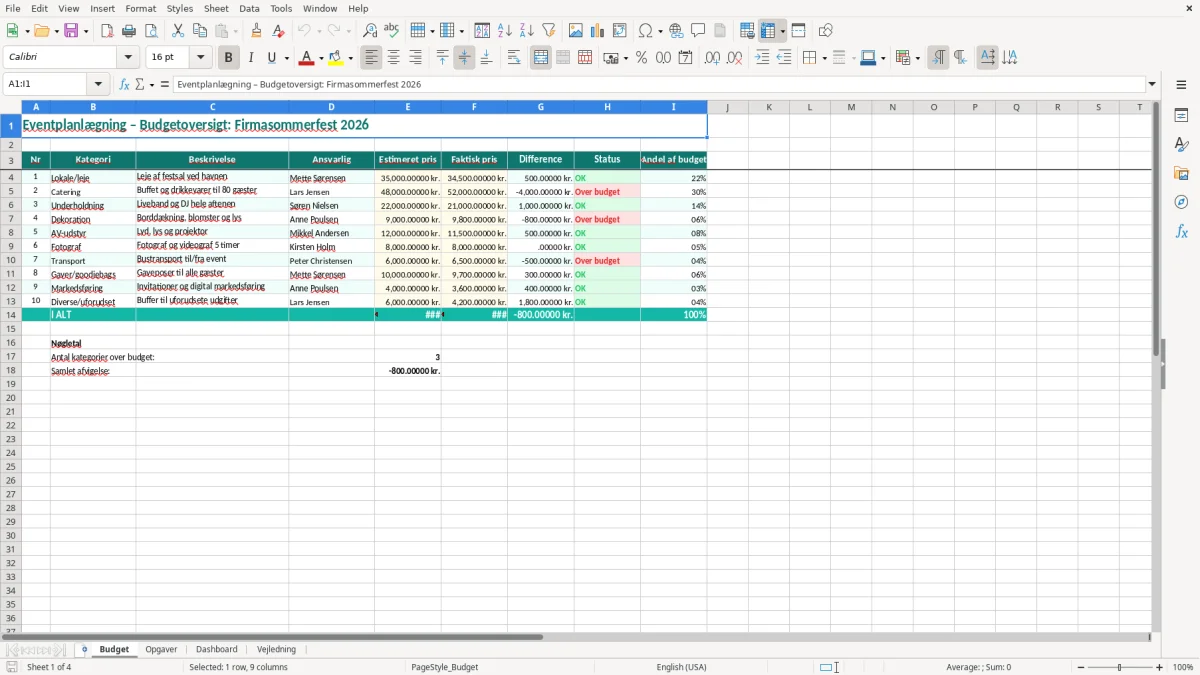Open Special Character dropdown arrow

point(660,32)
